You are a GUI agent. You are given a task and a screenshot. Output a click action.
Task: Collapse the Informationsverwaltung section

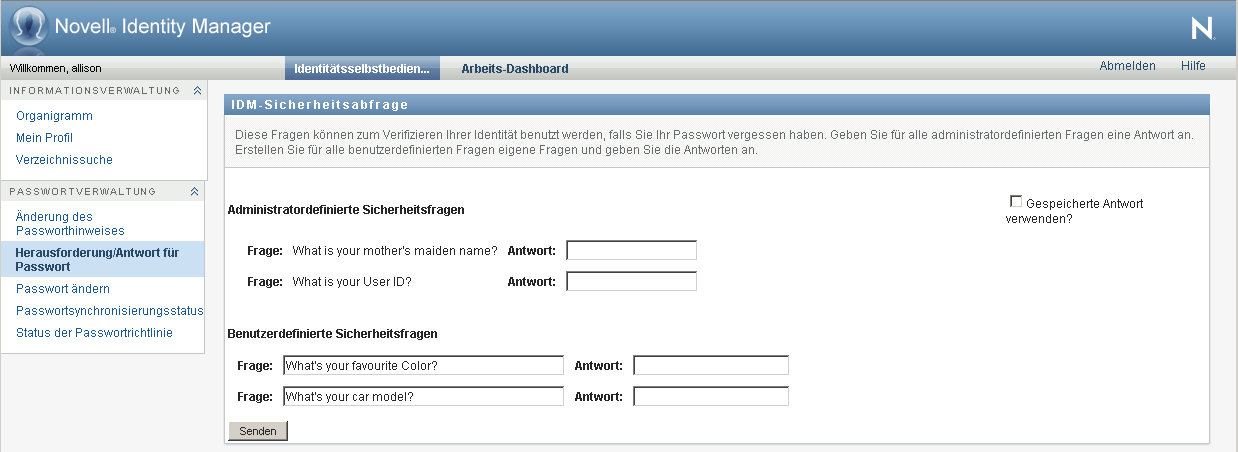pos(197,91)
